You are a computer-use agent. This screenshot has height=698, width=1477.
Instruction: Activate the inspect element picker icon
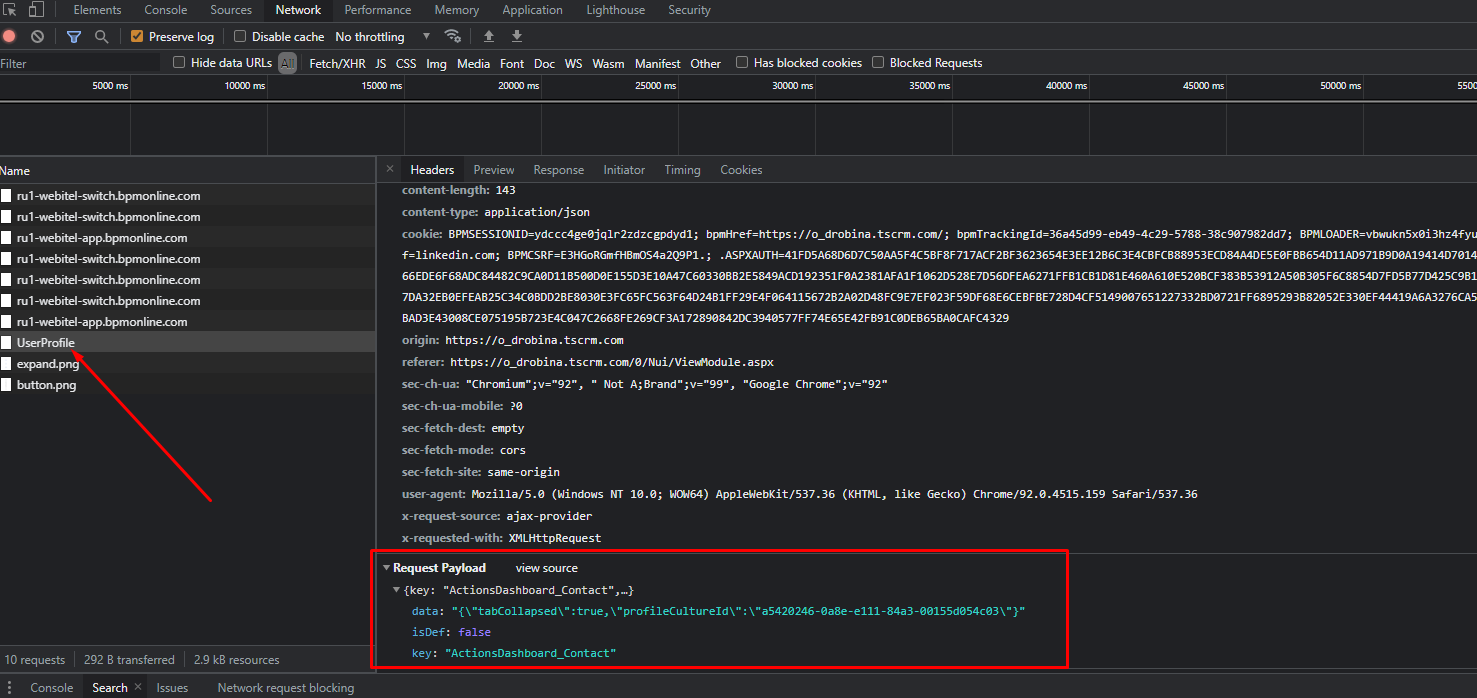coord(10,10)
